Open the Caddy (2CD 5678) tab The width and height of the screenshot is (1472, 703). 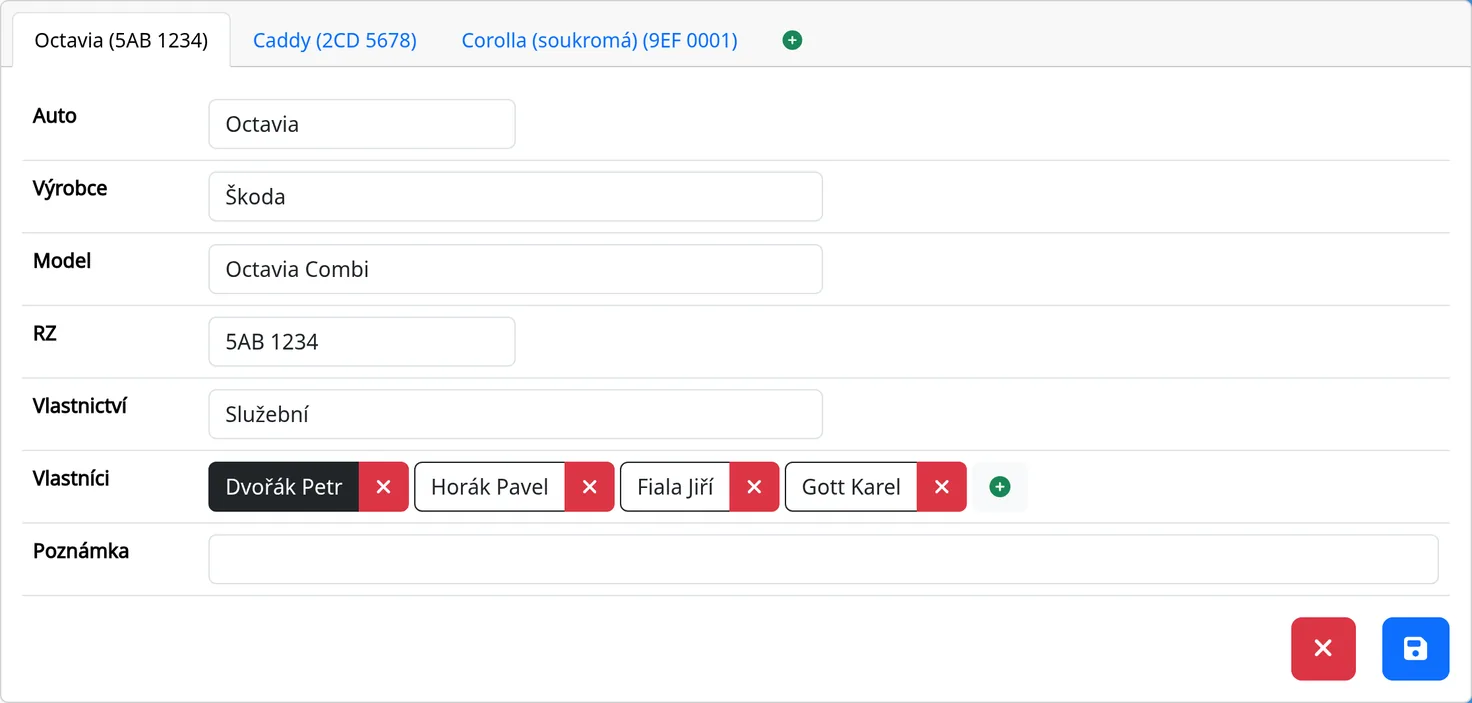tap(335, 40)
